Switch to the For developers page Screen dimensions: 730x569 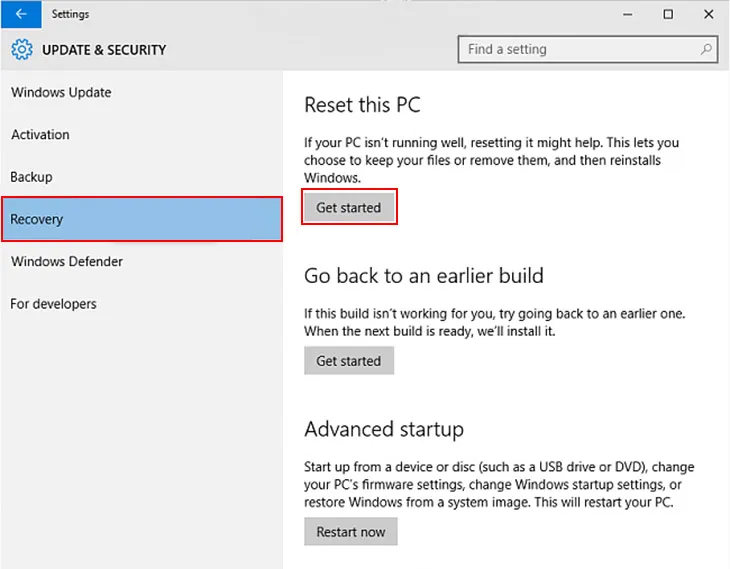point(53,304)
